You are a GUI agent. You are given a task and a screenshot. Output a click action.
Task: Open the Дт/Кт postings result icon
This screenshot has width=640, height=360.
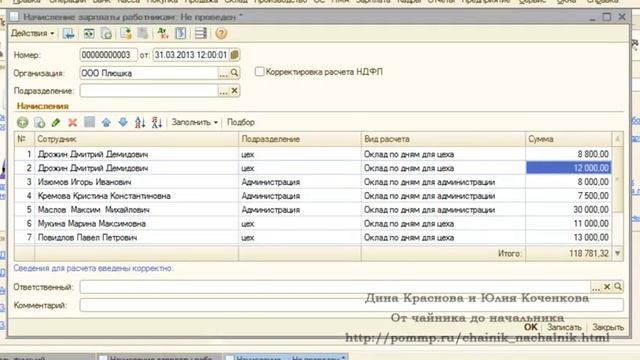163,33
